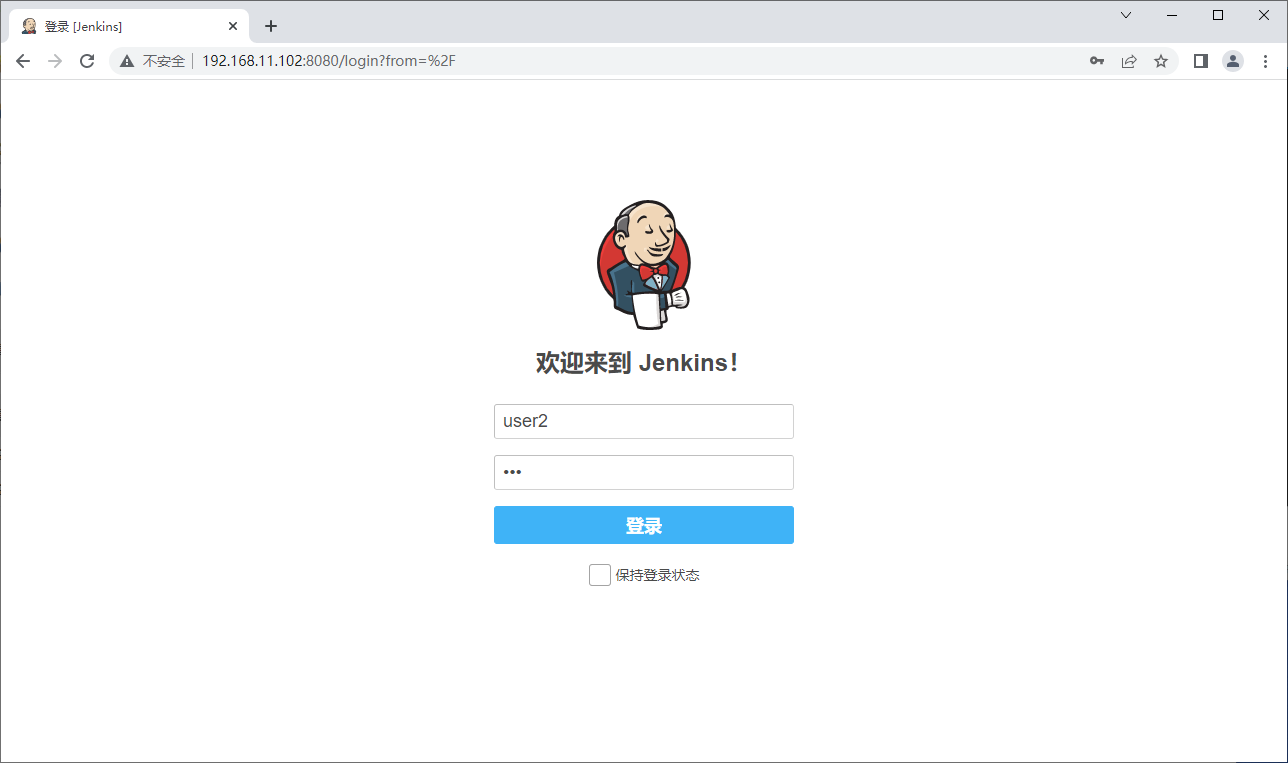Image resolution: width=1288 pixels, height=763 pixels.
Task: Share this page via share icon
Action: [x=1129, y=61]
